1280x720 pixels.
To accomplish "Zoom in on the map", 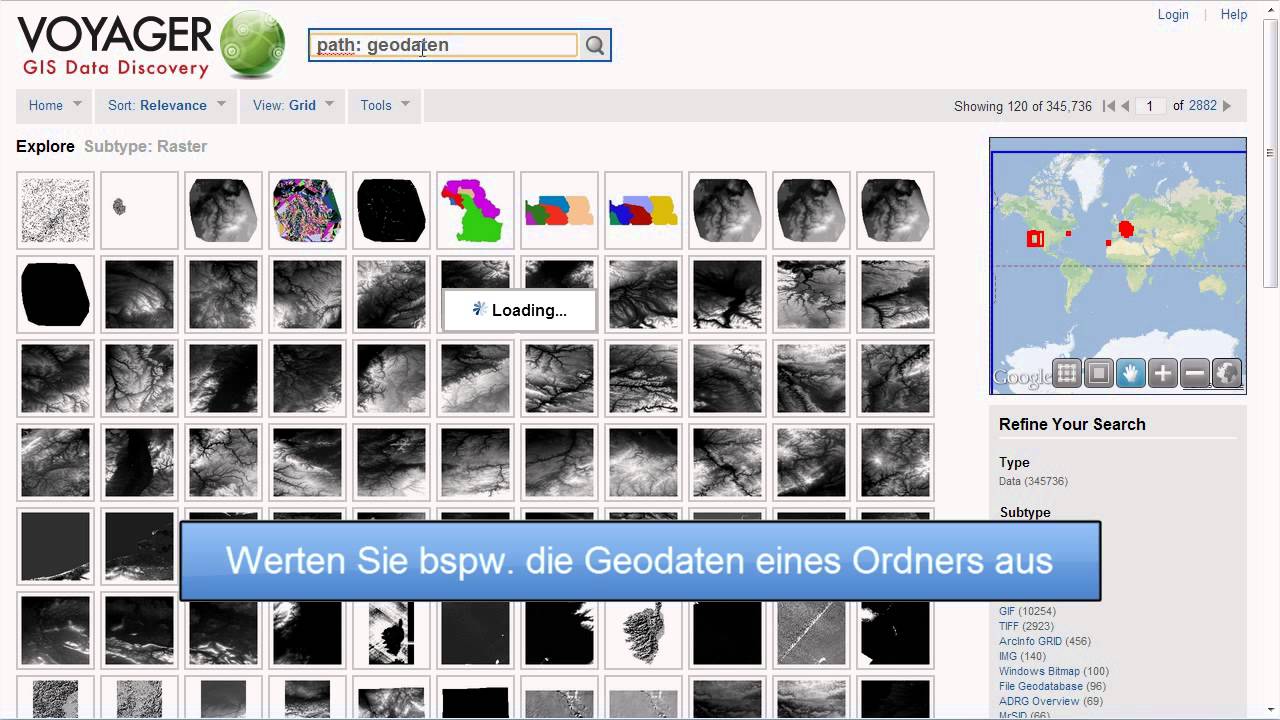I will [1163, 374].
